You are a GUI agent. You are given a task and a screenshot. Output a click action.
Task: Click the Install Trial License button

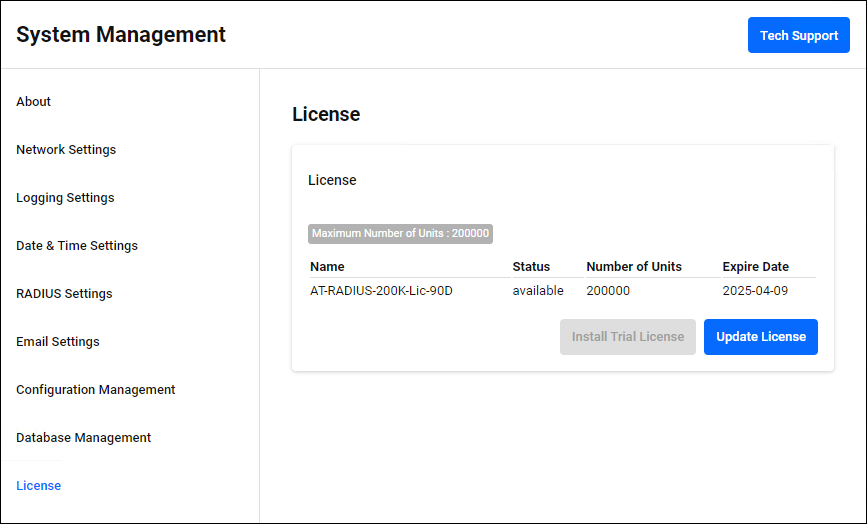[x=627, y=337]
